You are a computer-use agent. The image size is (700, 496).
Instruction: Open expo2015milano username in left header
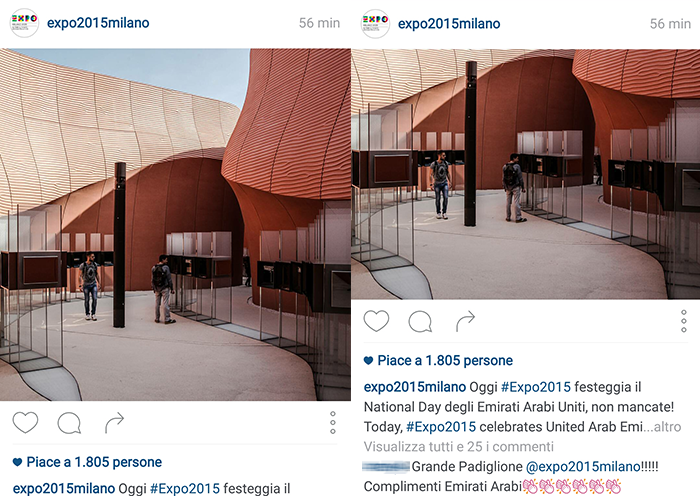pyautogui.click(x=98, y=23)
